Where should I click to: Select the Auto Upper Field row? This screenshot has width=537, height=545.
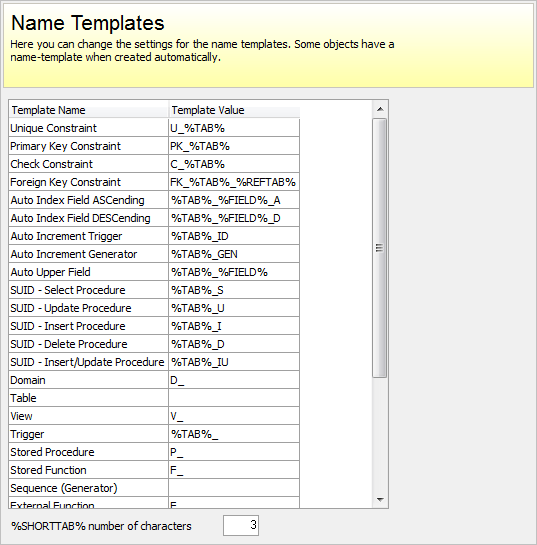(89, 272)
